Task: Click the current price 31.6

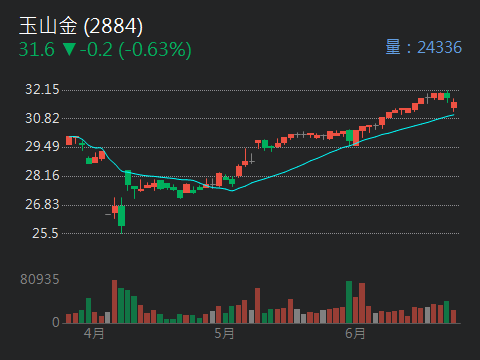Action: [37, 50]
